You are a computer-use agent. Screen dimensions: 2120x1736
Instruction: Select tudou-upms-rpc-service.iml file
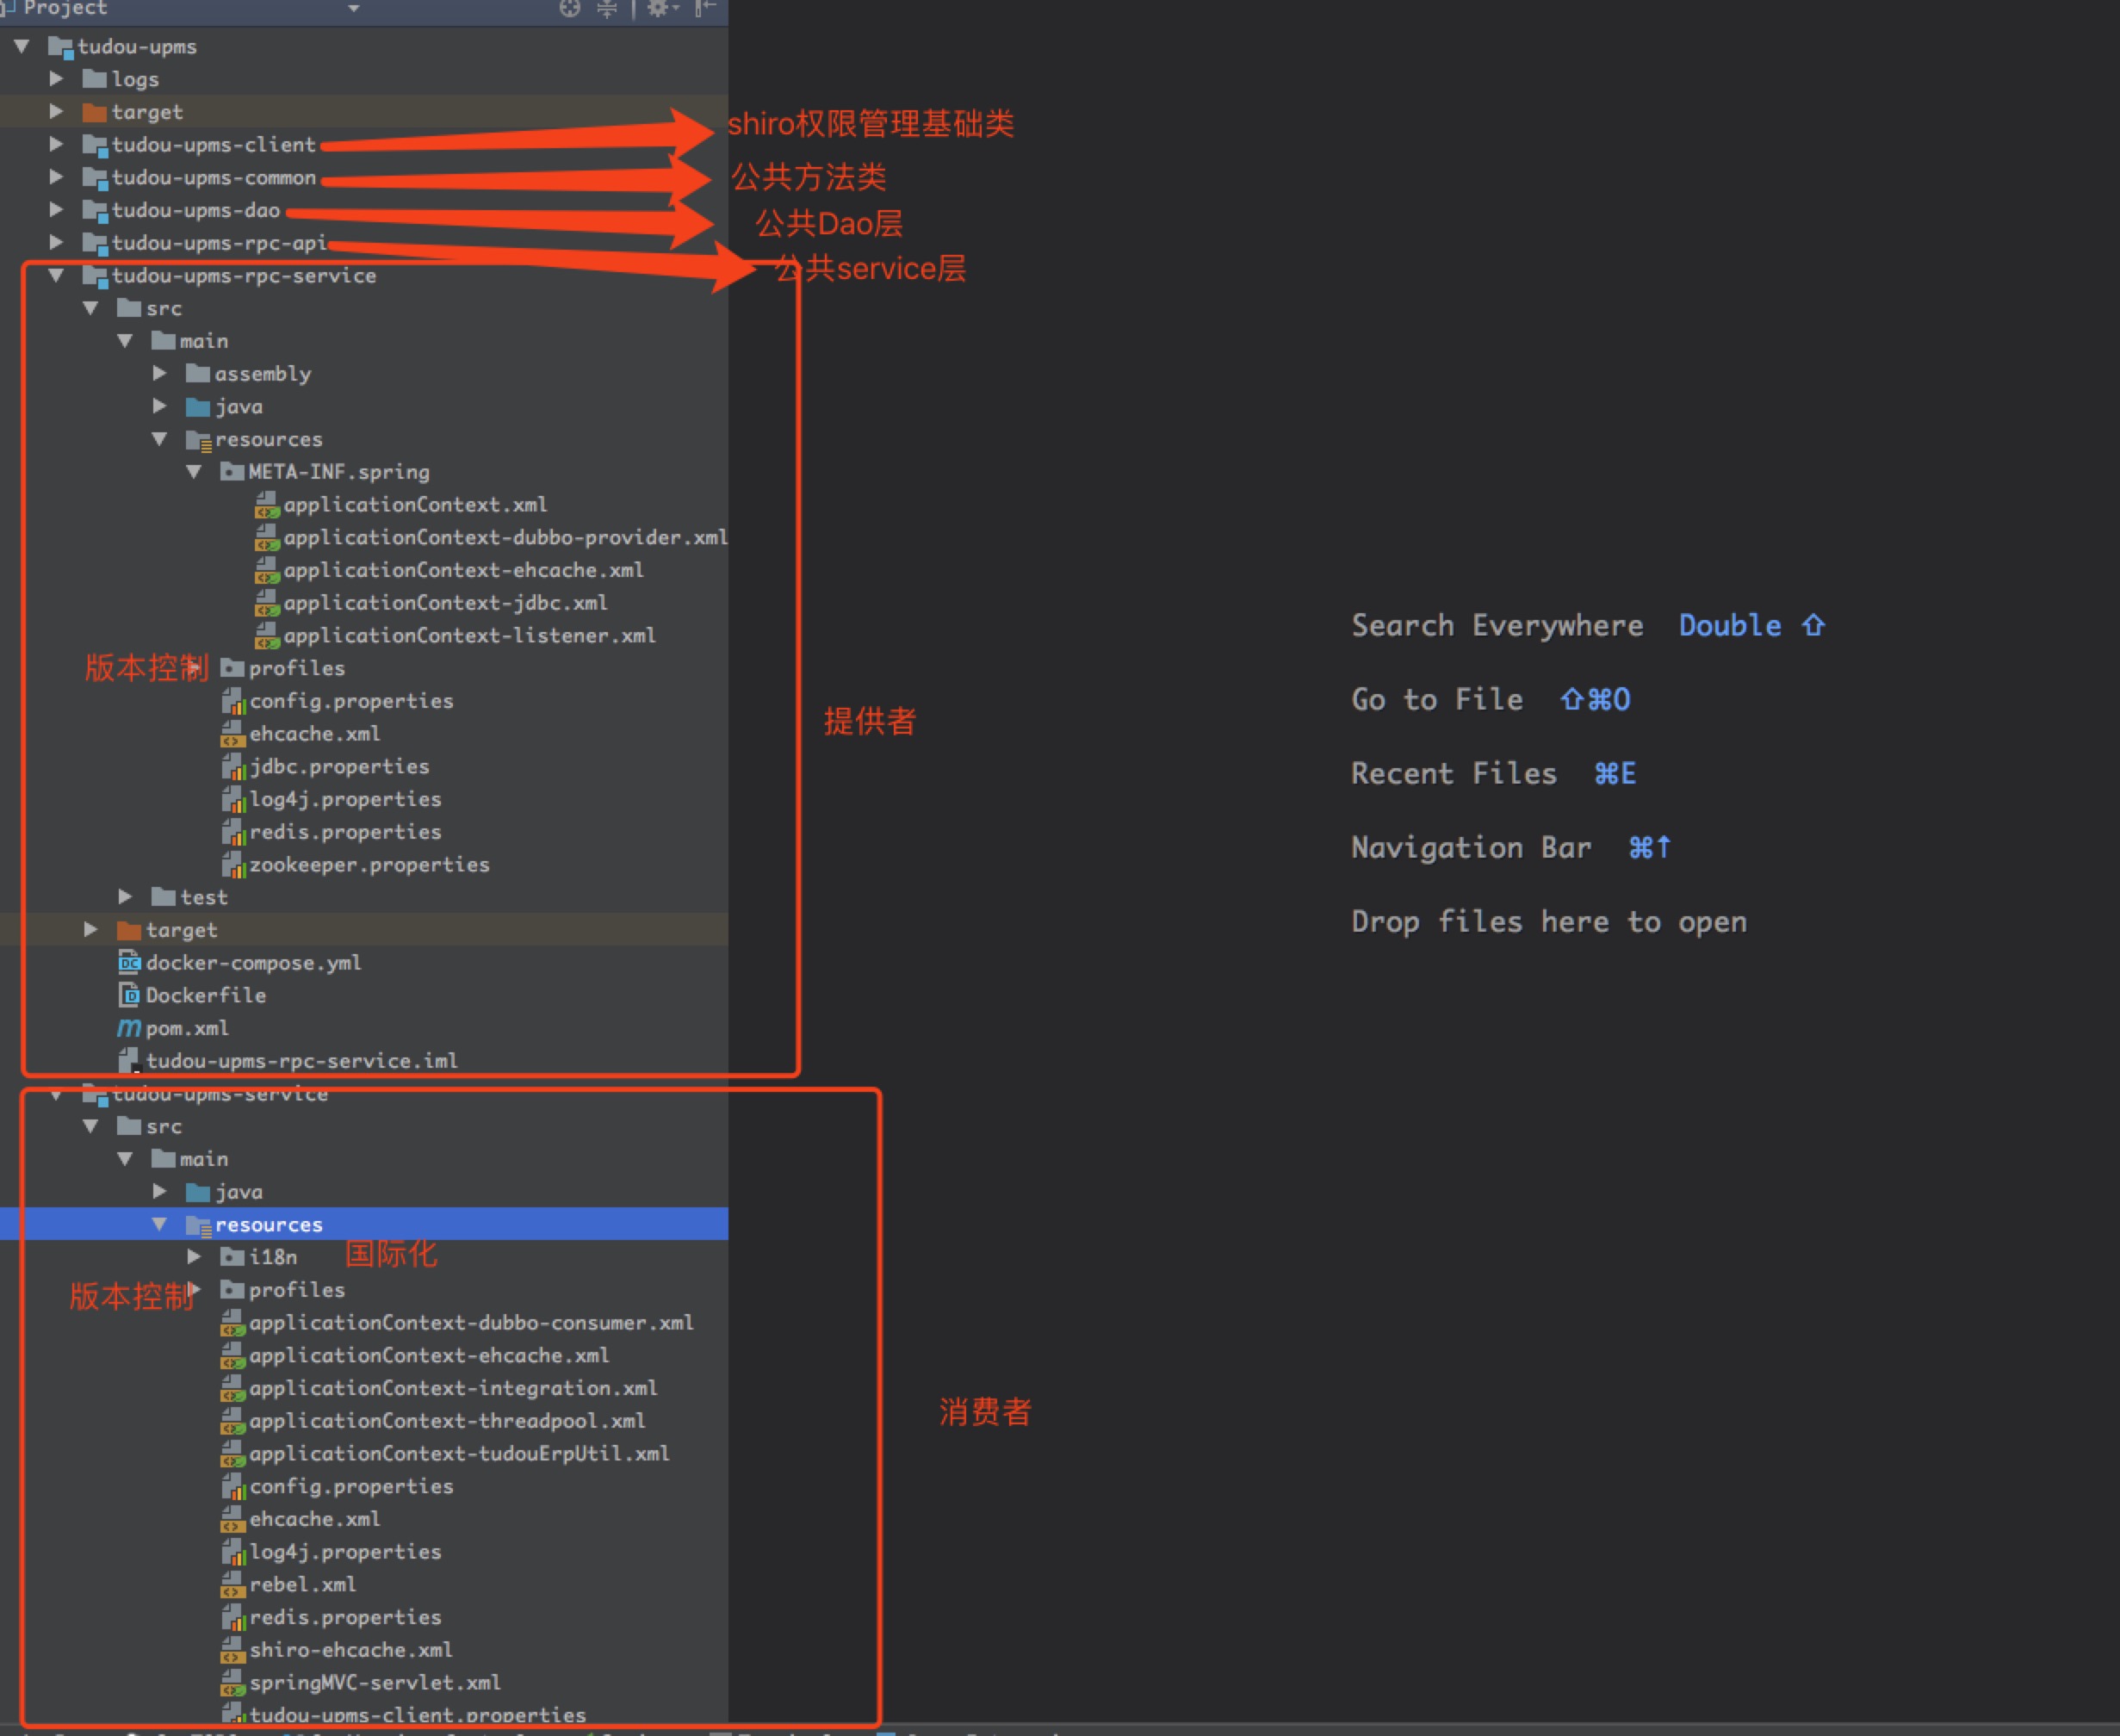point(302,1061)
